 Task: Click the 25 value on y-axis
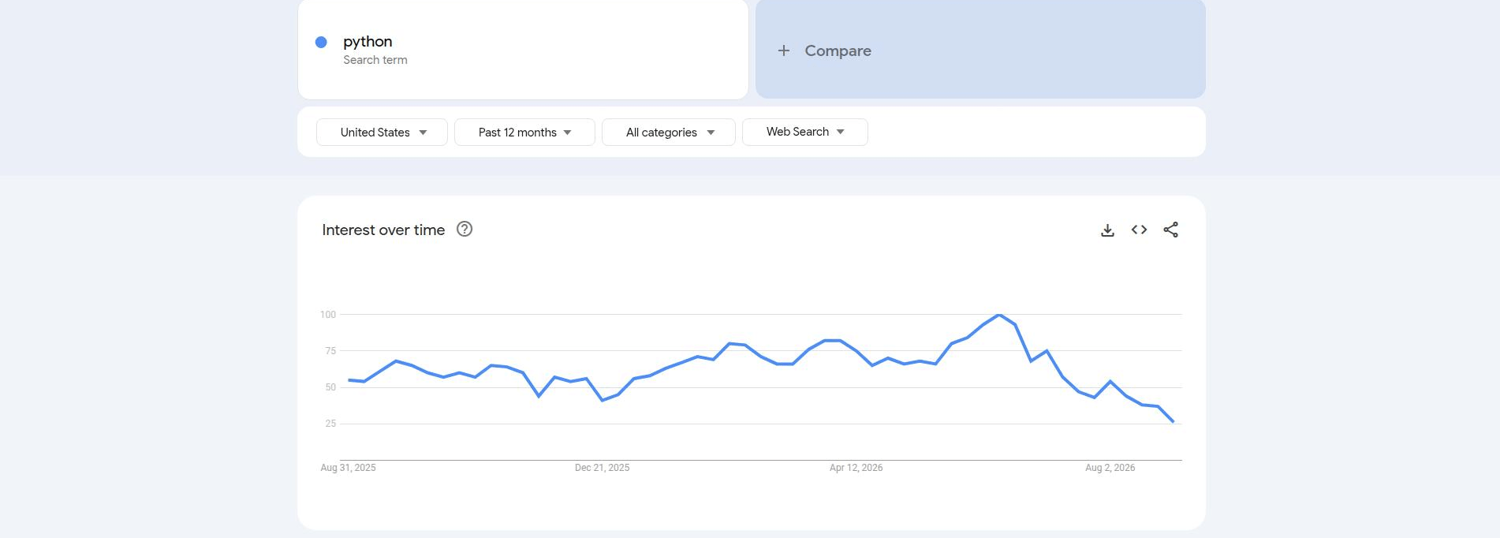pyautogui.click(x=330, y=424)
